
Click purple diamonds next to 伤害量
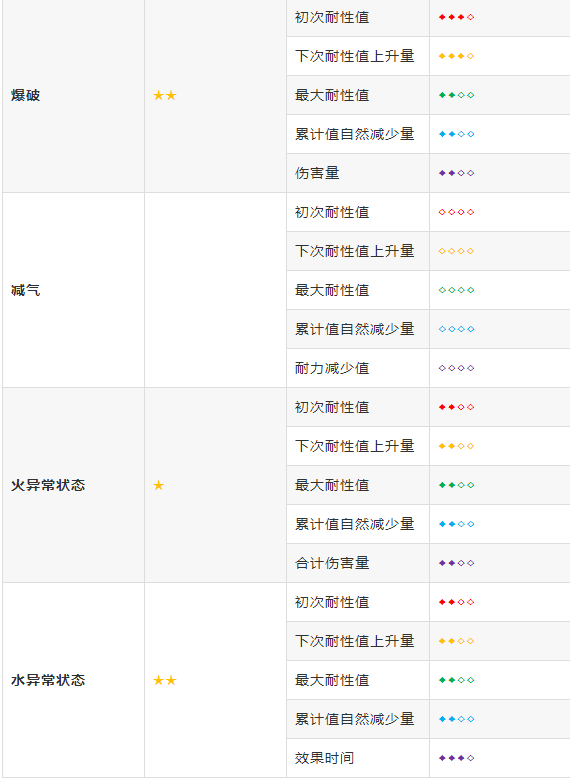(456, 173)
